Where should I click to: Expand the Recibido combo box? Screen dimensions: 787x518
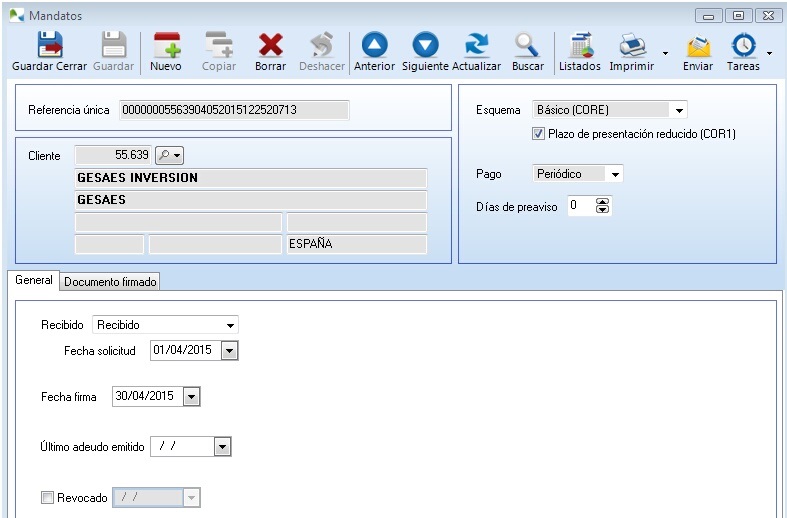(x=231, y=325)
